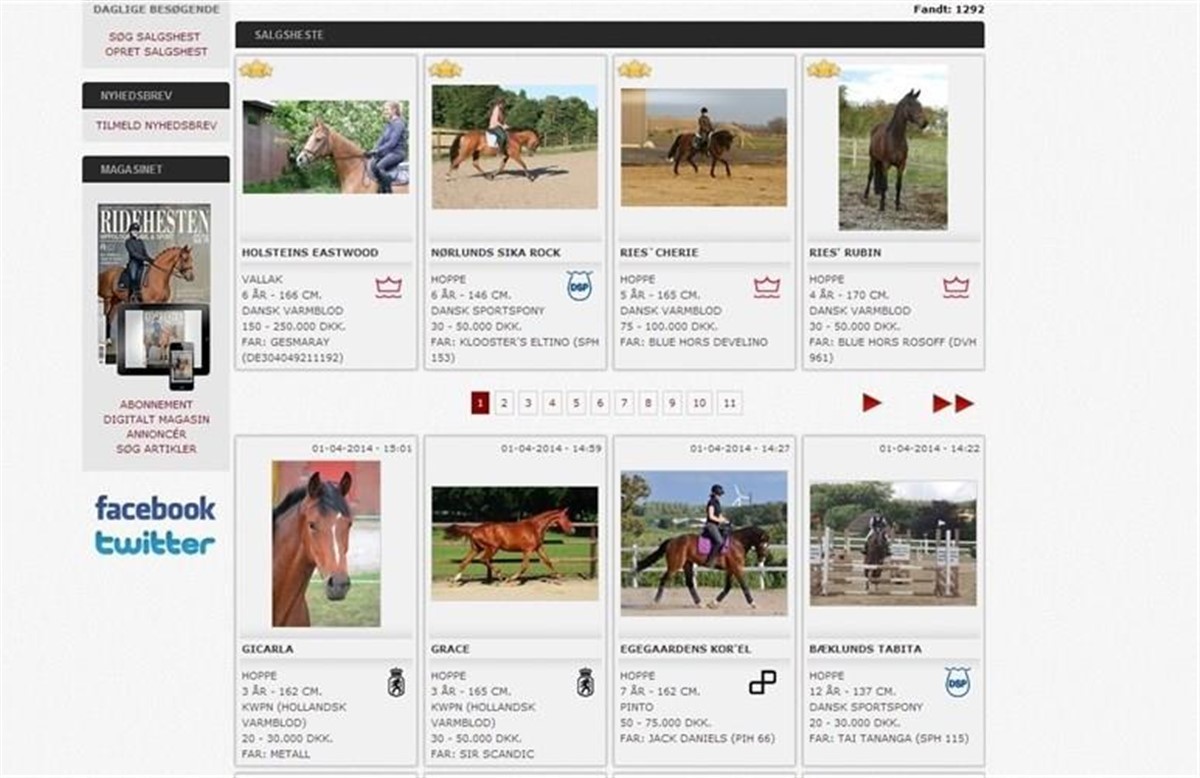Click the Pinto logo on Egegaardens Kor'el
Viewport: 1200px width, 778px height.
tap(763, 682)
